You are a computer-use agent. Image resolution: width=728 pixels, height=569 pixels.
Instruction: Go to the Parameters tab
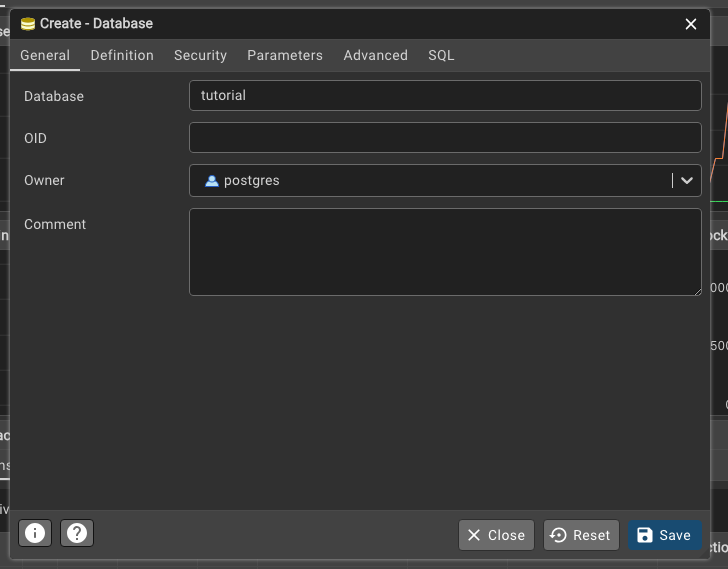click(285, 56)
